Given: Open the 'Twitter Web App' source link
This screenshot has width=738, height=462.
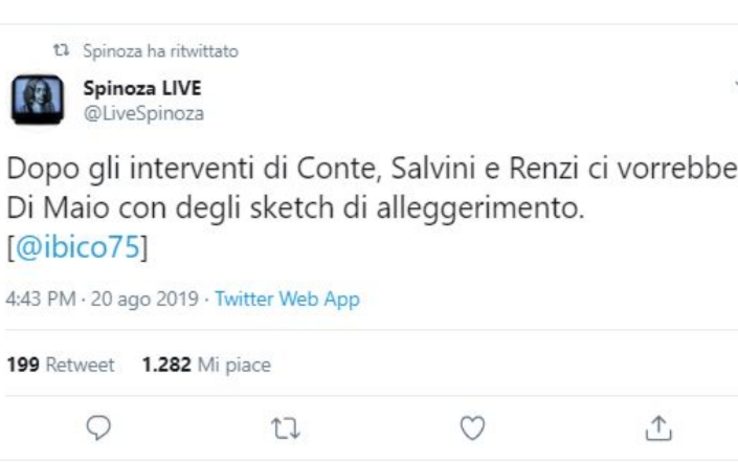Looking at the screenshot, I should pos(287,299).
